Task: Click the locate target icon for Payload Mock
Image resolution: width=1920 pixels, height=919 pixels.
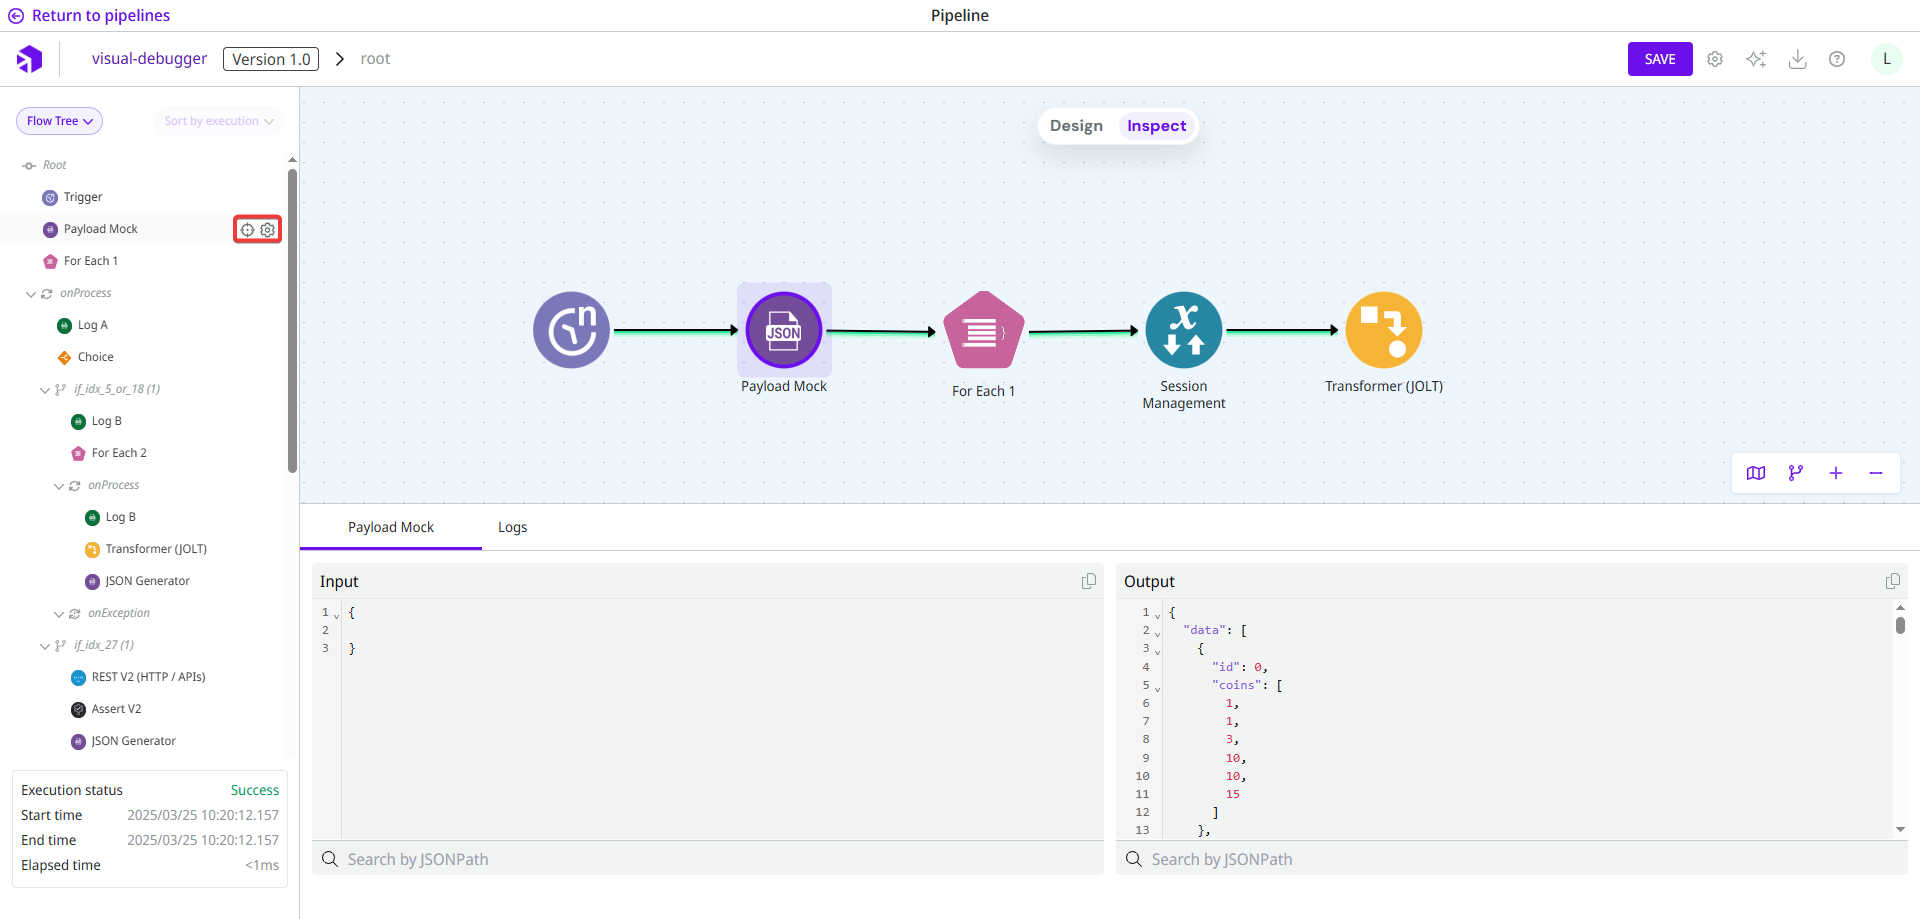Action: click(x=247, y=230)
